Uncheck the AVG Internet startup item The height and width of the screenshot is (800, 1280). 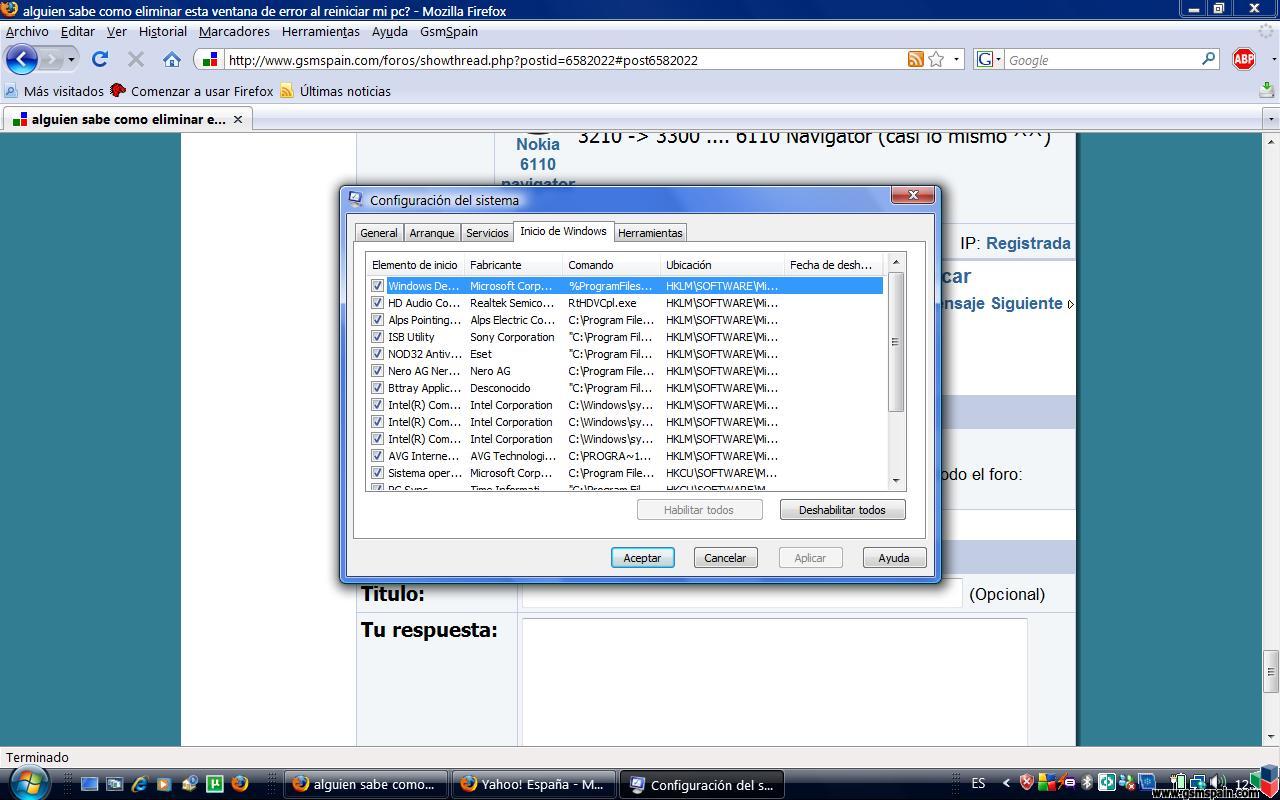pyautogui.click(x=377, y=456)
